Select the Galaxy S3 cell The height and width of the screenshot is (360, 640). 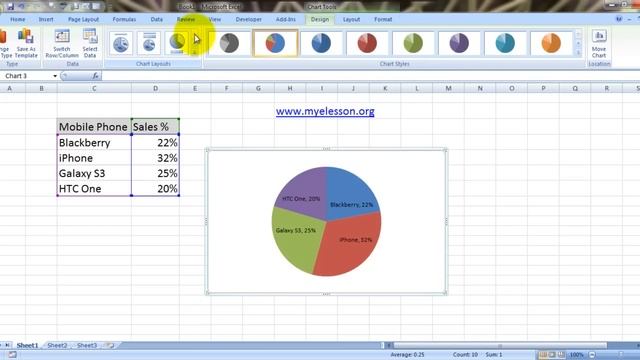point(94,173)
